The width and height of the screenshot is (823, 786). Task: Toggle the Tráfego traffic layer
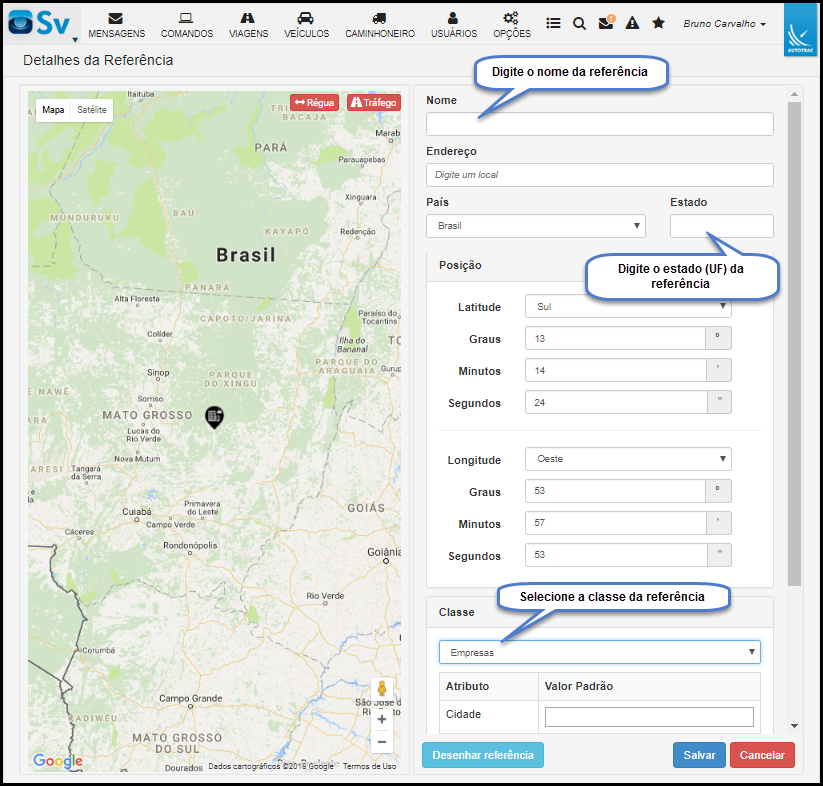[374, 102]
